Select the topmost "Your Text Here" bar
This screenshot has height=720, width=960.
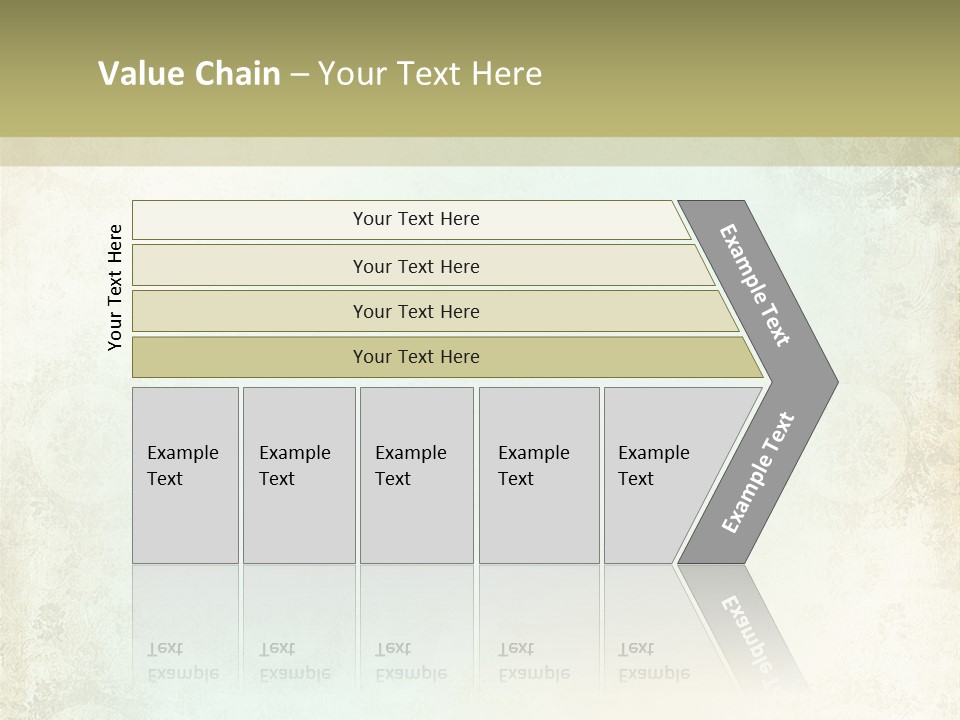416,219
